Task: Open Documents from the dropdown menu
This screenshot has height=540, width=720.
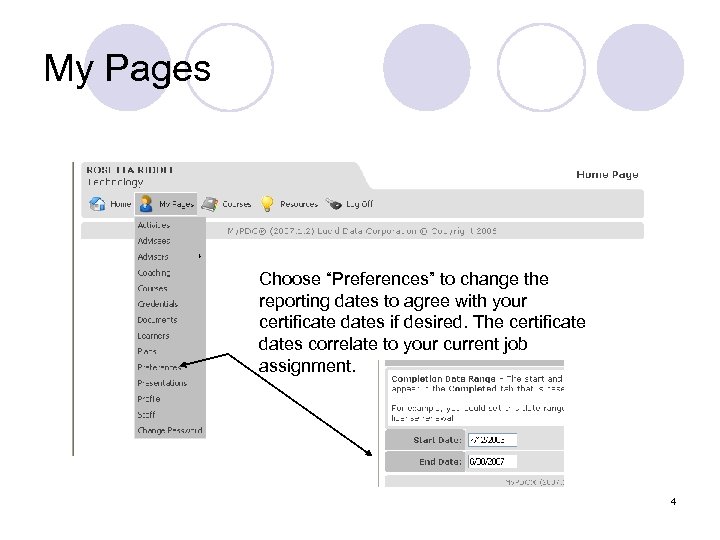Action: pos(157,320)
